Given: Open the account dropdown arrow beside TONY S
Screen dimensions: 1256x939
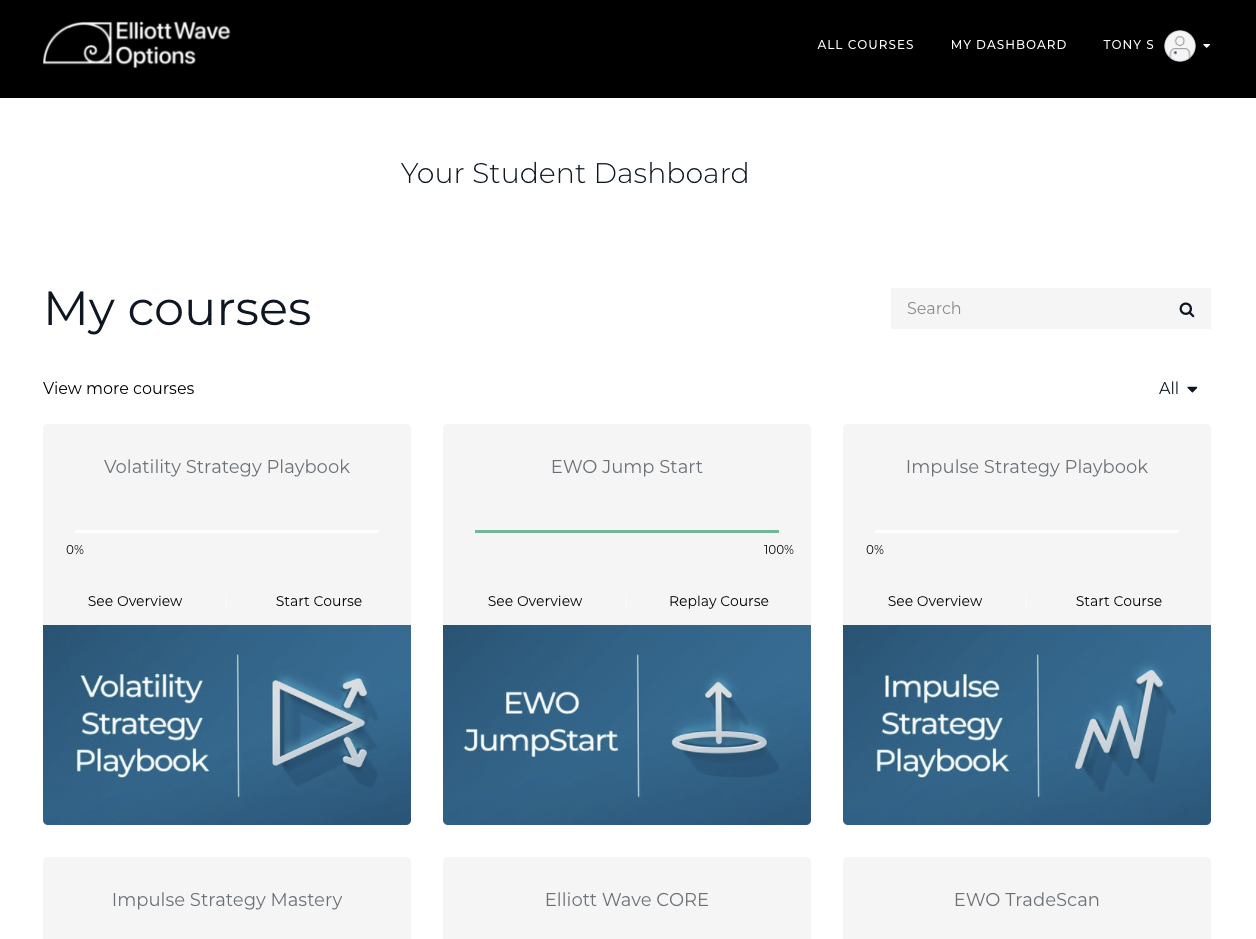Looking at the screenshot, I should 1207,45.
